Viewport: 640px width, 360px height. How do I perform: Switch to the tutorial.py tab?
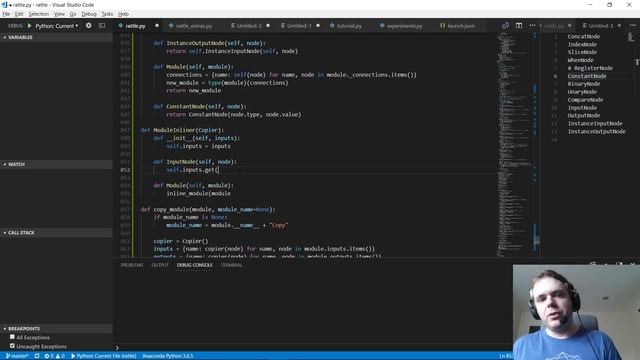tap(349, 26)
